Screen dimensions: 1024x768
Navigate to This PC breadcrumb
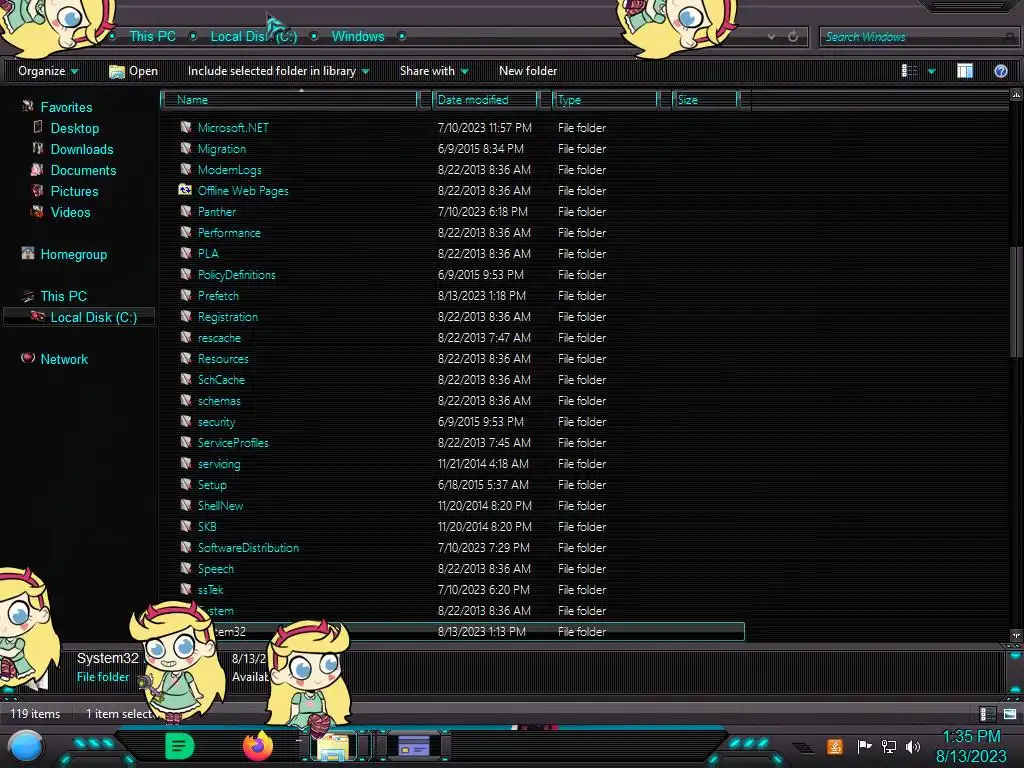[x=152, y=37]
